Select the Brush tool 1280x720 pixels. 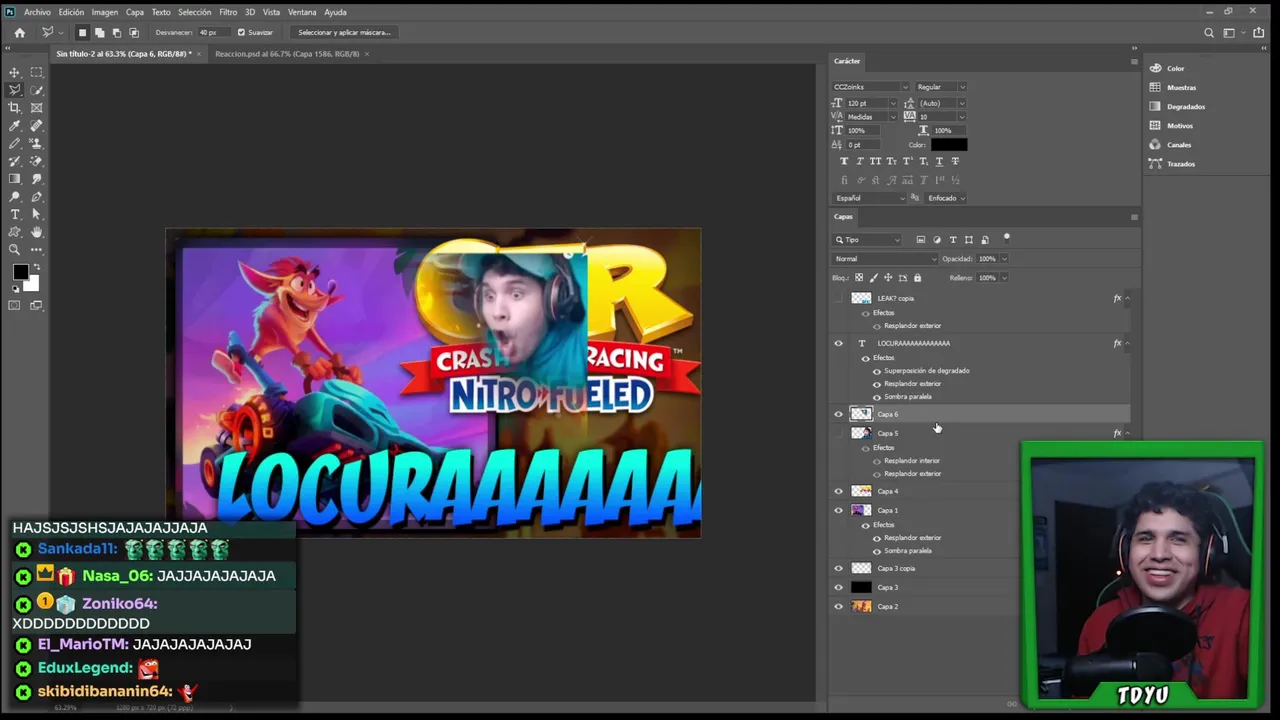click(x=14, y=144)
